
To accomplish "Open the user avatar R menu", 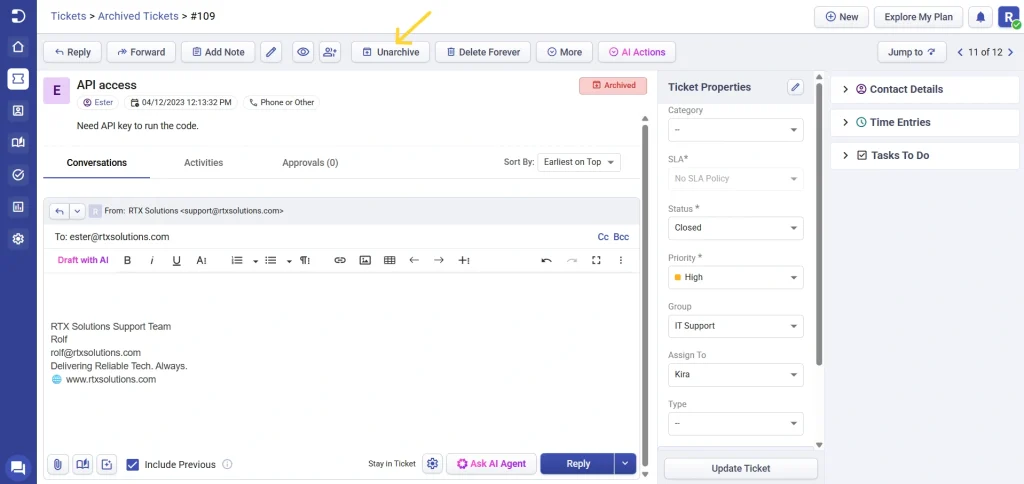I will [1008, 17].
